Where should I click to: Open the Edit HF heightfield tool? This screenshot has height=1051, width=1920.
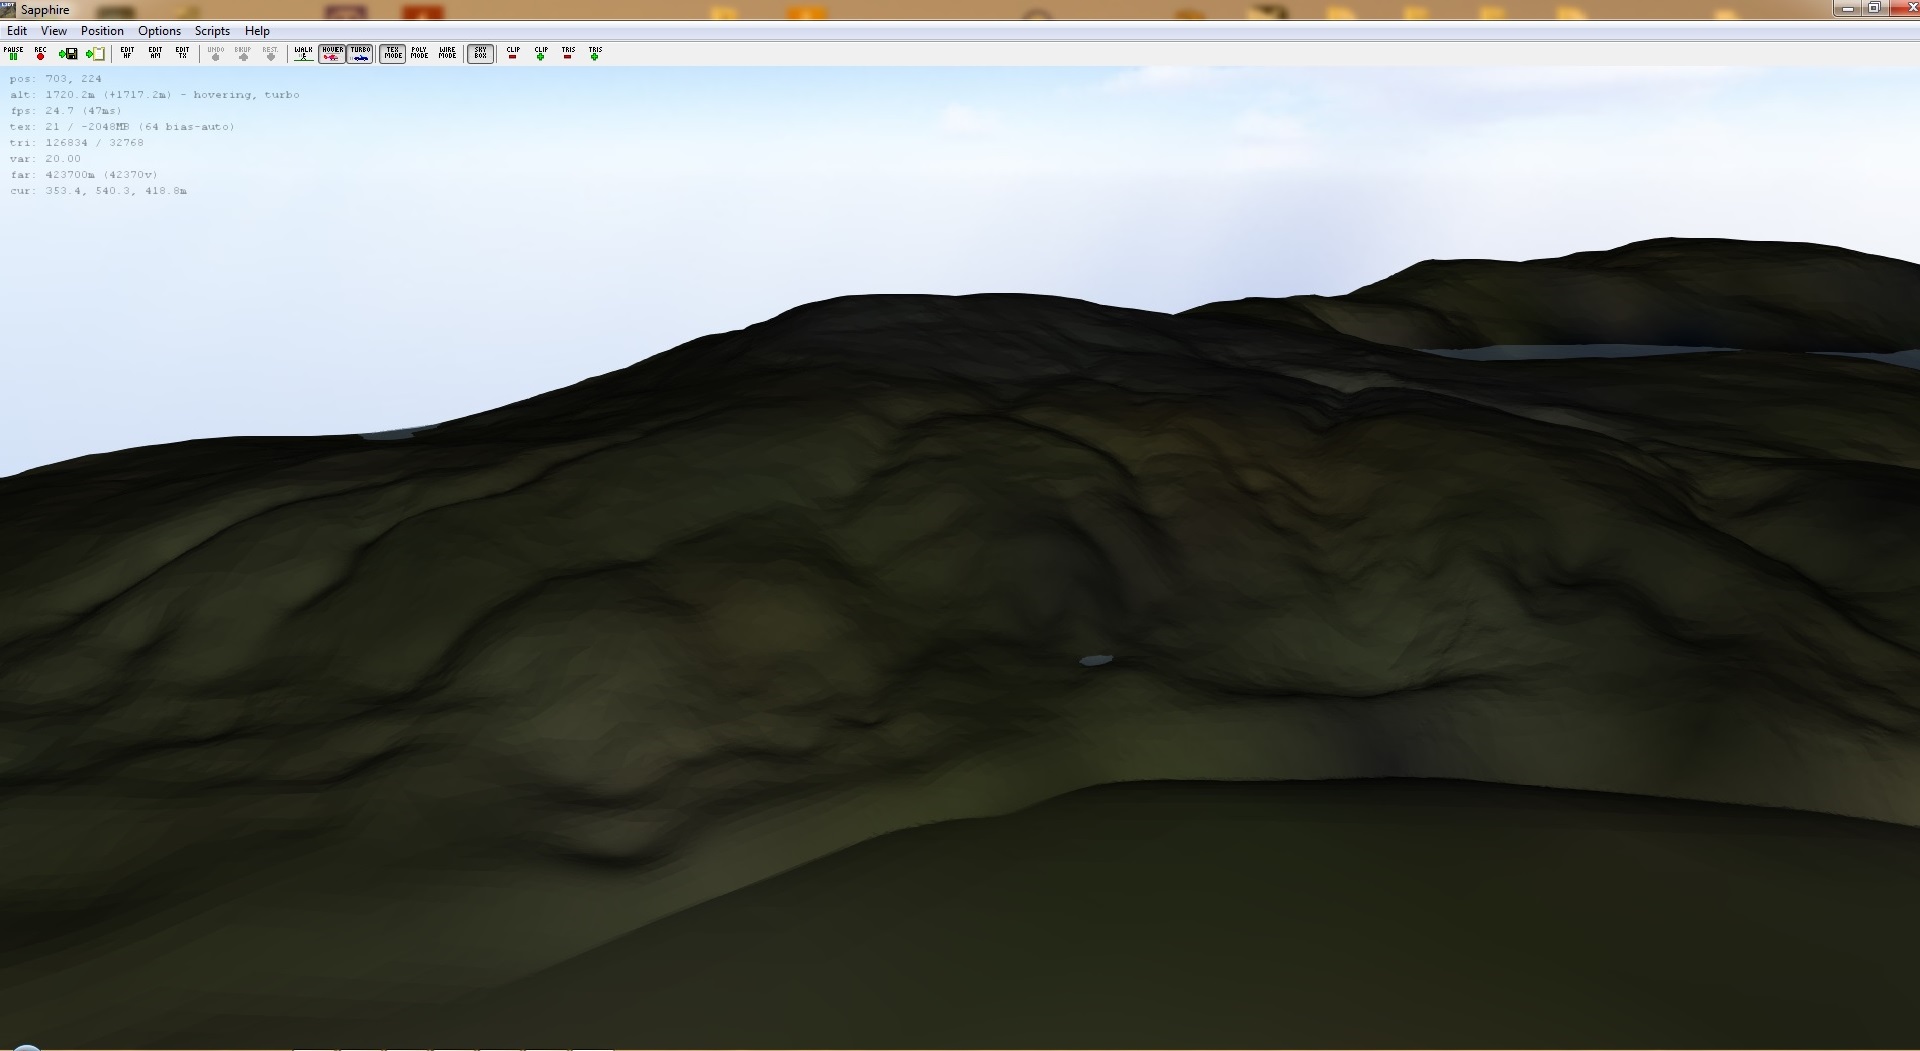127,53
